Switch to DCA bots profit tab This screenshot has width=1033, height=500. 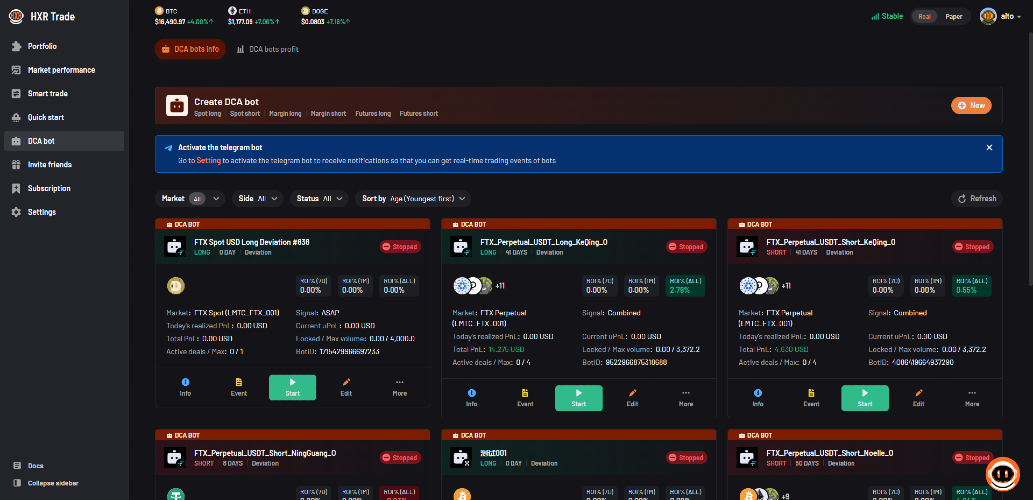267,49
